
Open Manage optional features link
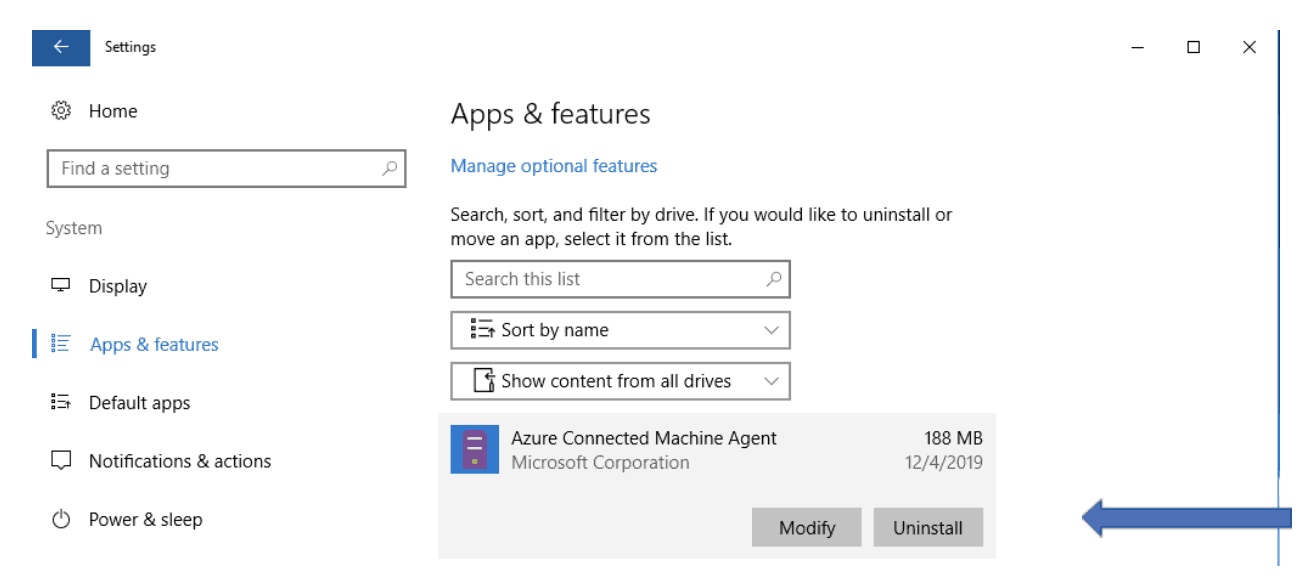pos(554,166)
